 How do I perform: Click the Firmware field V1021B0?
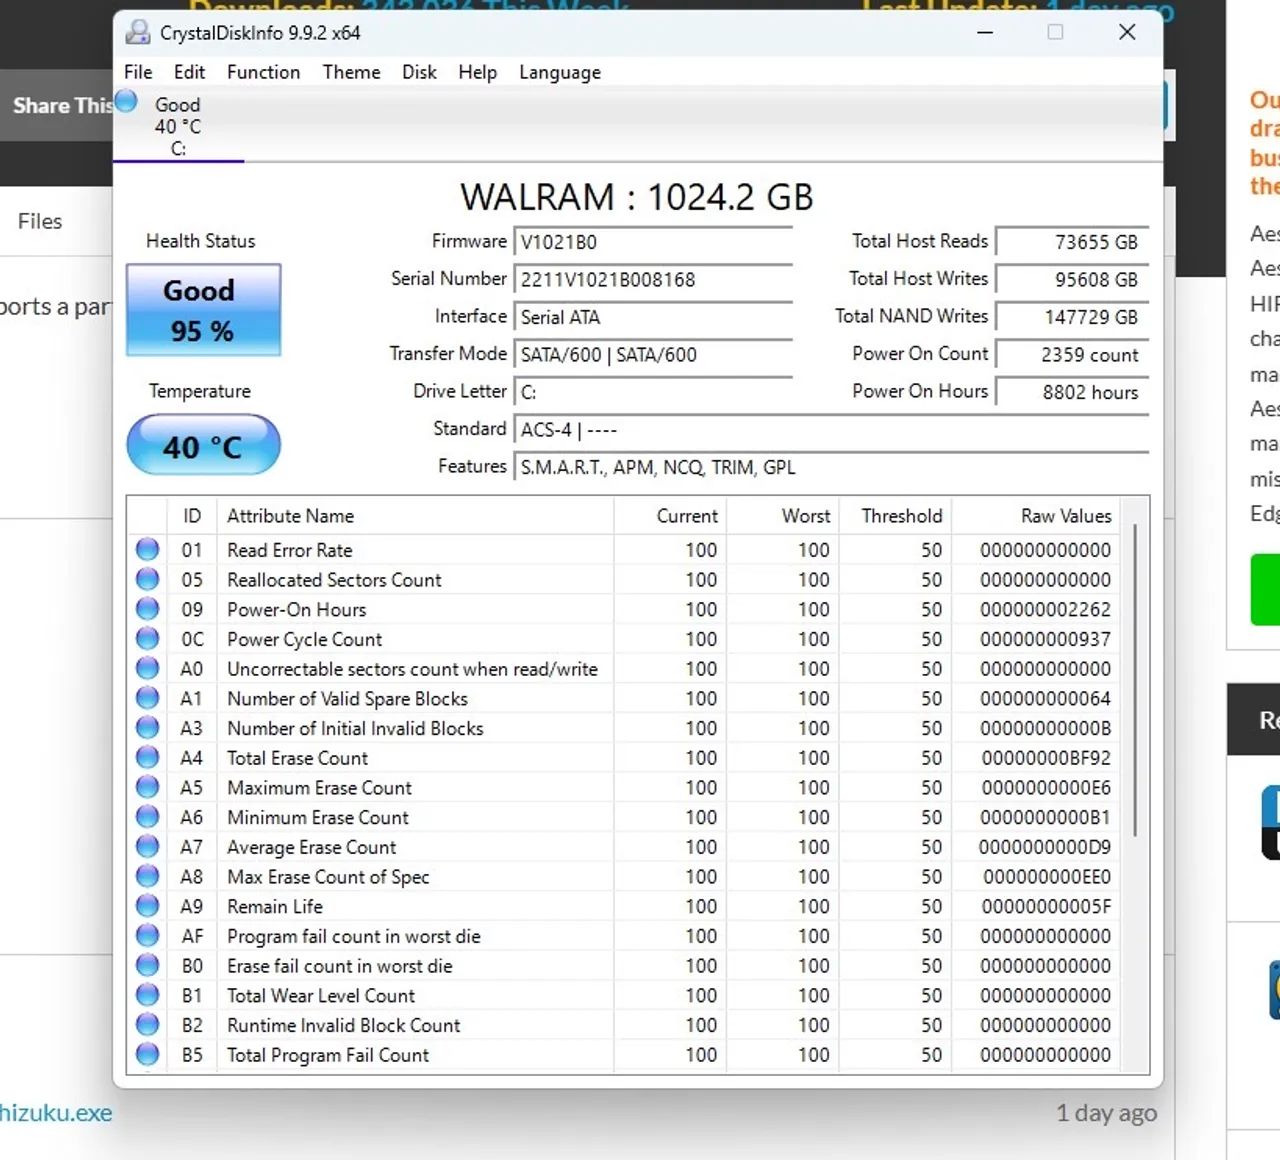(x=653, y=242)
